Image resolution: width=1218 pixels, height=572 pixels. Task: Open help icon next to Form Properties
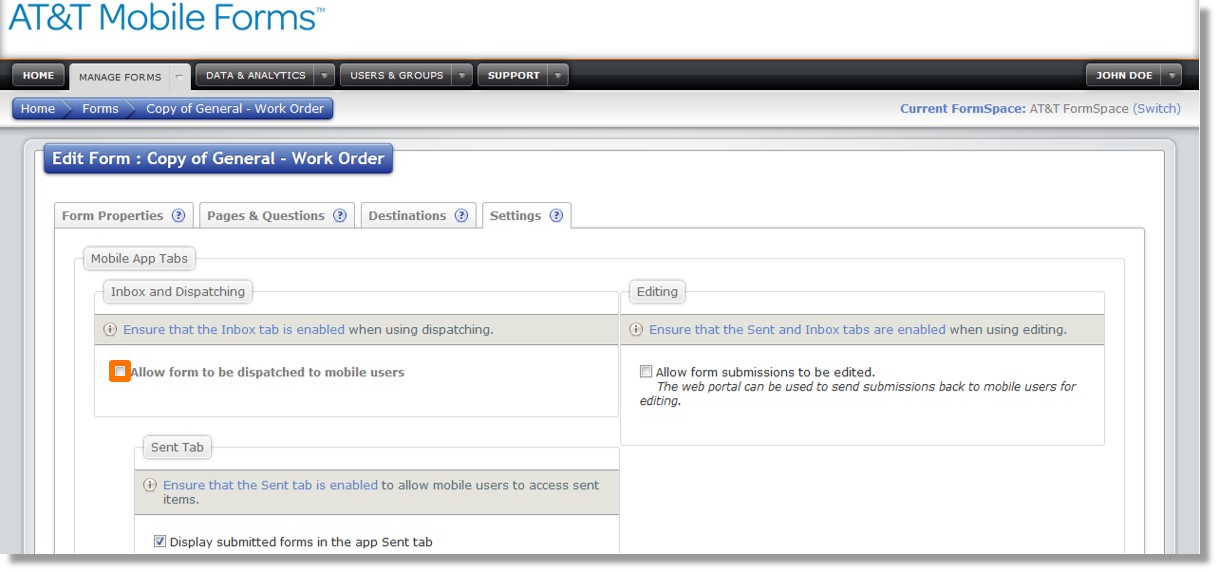click(179, 216)
